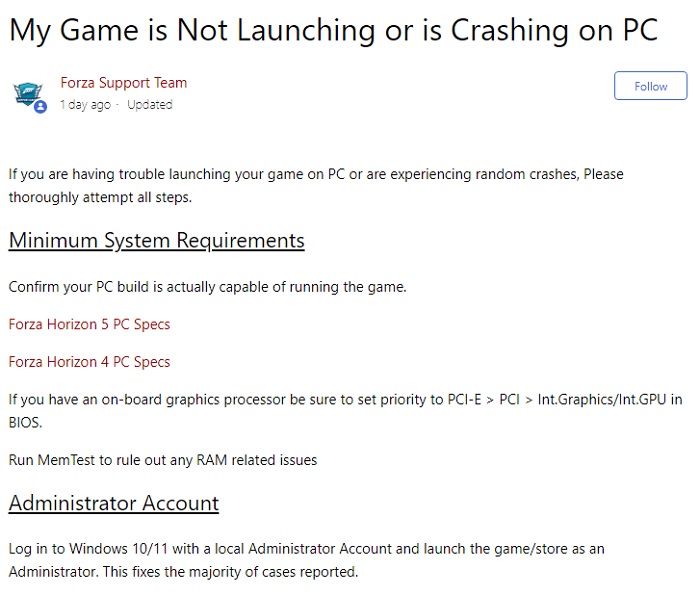Open the Forza Horizon 5 PC Specs link

click(x=89, y=324)
